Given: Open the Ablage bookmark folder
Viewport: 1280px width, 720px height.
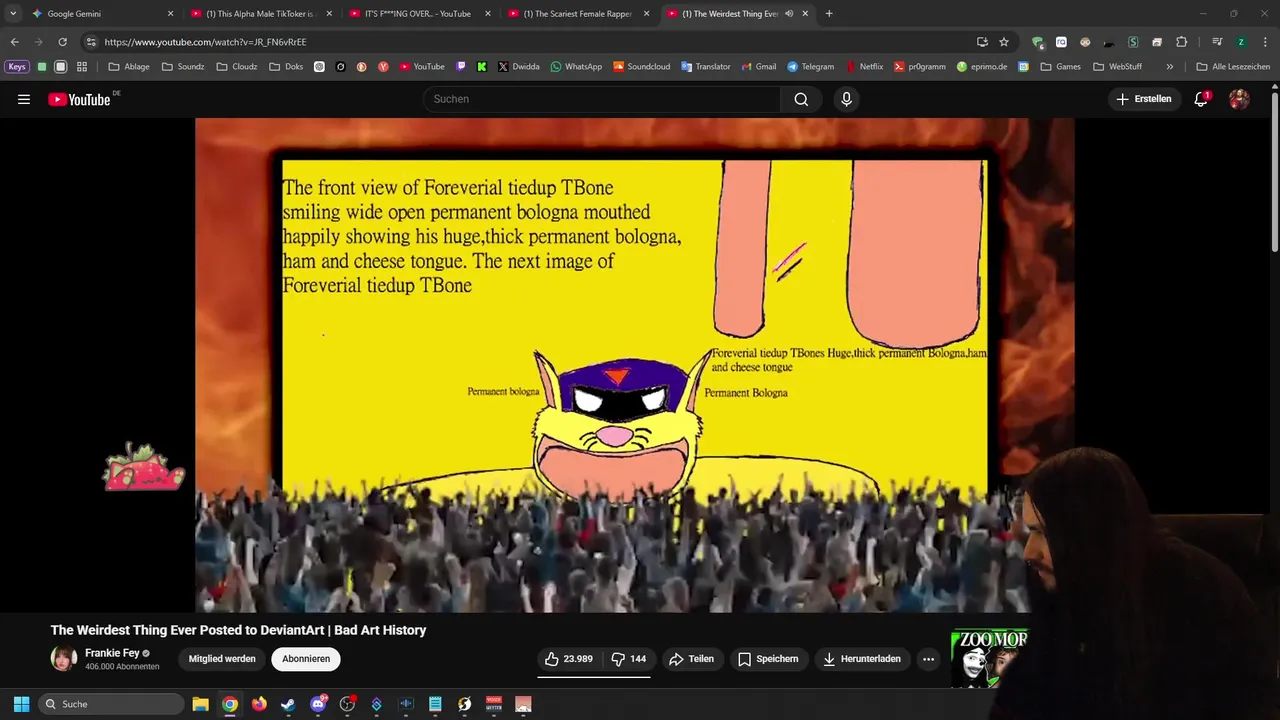Looking at the screenshot, I should [x=129, y=67].
